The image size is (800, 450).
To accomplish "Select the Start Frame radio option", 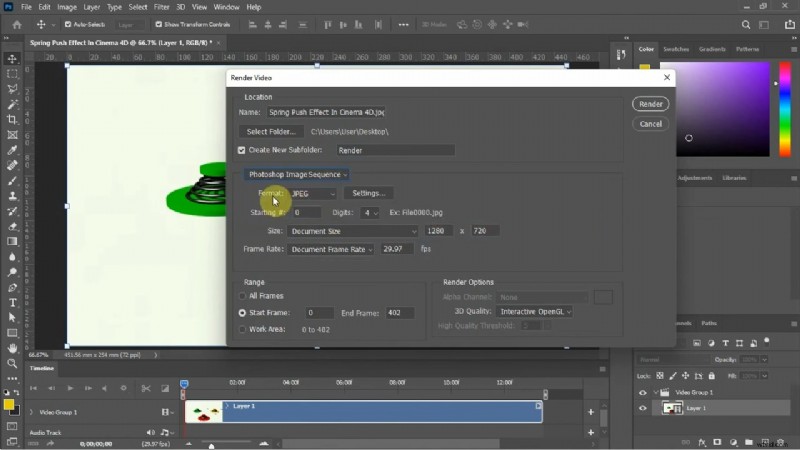I will pyautogui.click(x=242, y=313).
